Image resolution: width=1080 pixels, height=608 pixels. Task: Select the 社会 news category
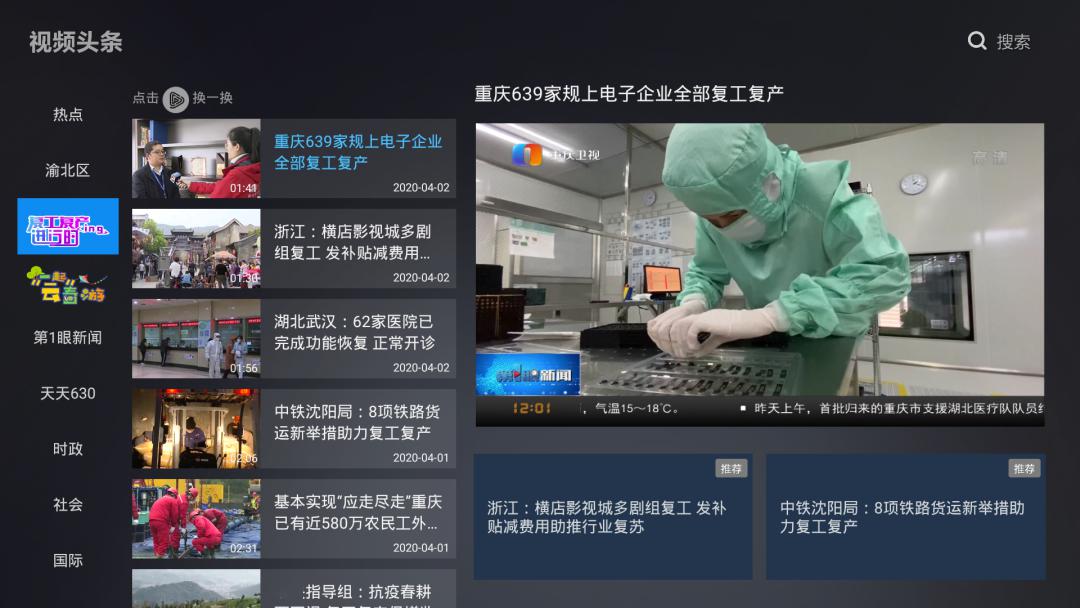[67, 506]
